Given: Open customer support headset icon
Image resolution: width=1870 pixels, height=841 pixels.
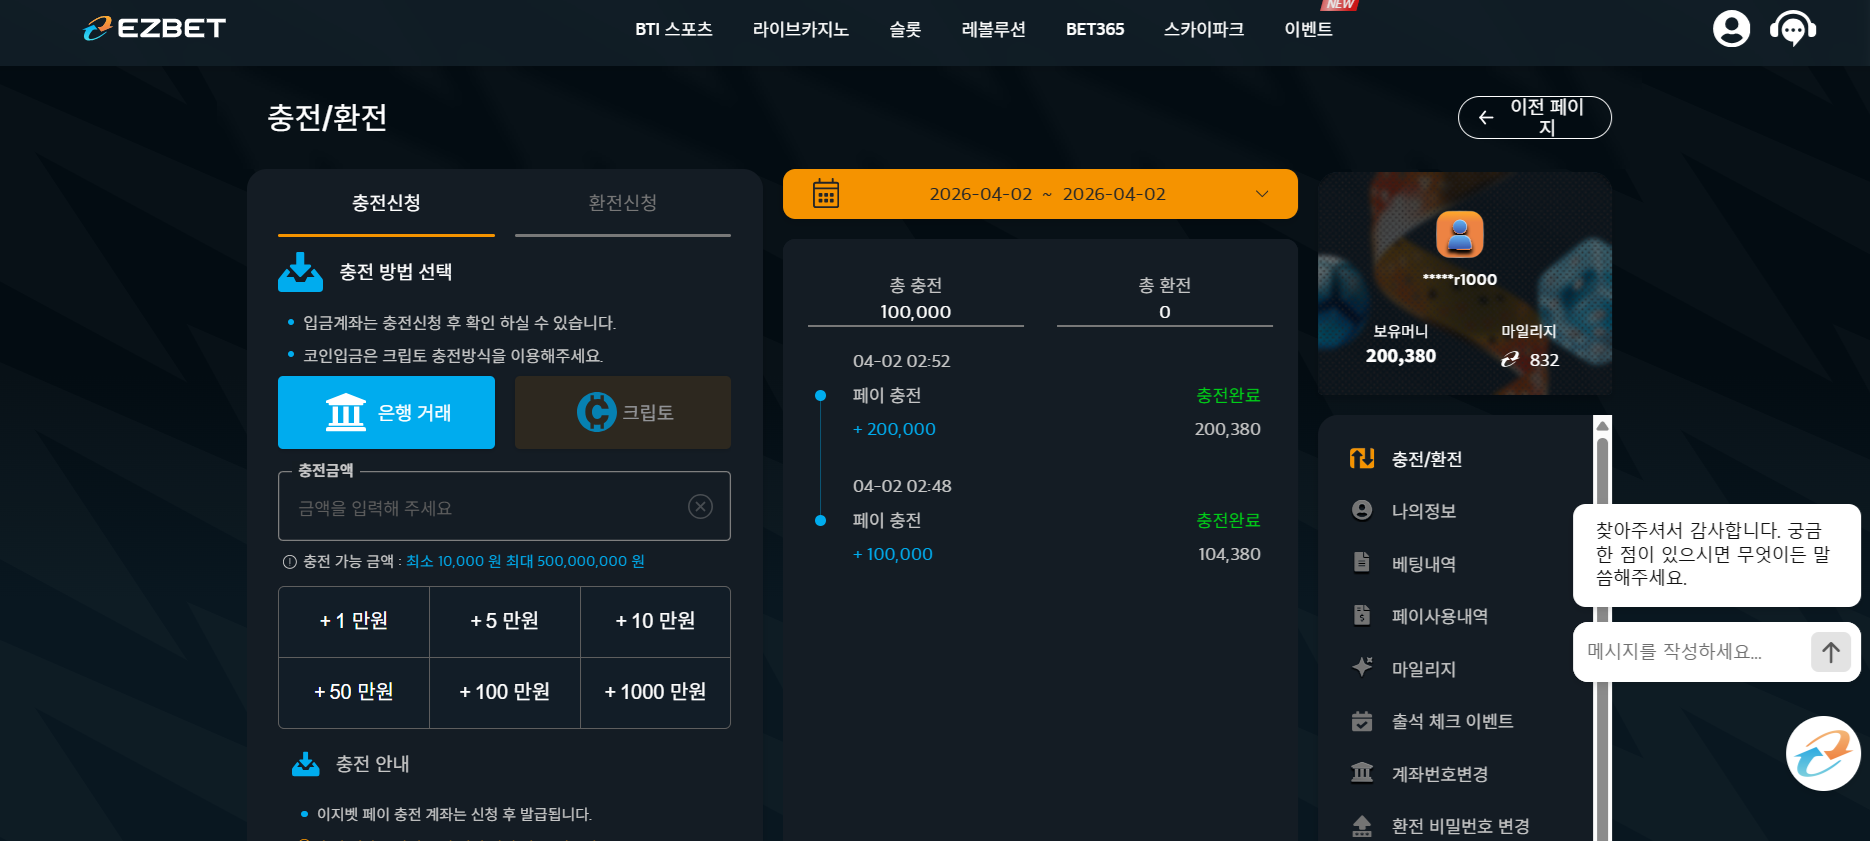Looking at the screenshot, I should 1793,28.
